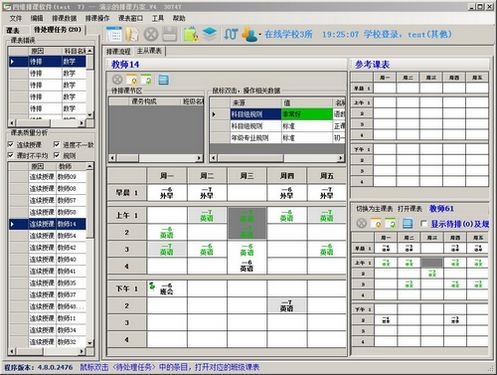Click the 在线学校3所 link
497x375 pixels.
288,34
